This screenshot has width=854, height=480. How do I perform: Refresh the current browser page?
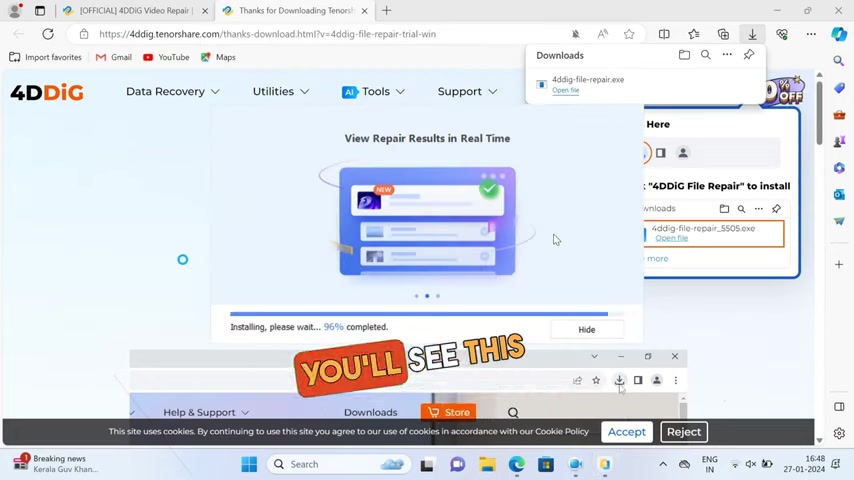click(x=48, y=34)
